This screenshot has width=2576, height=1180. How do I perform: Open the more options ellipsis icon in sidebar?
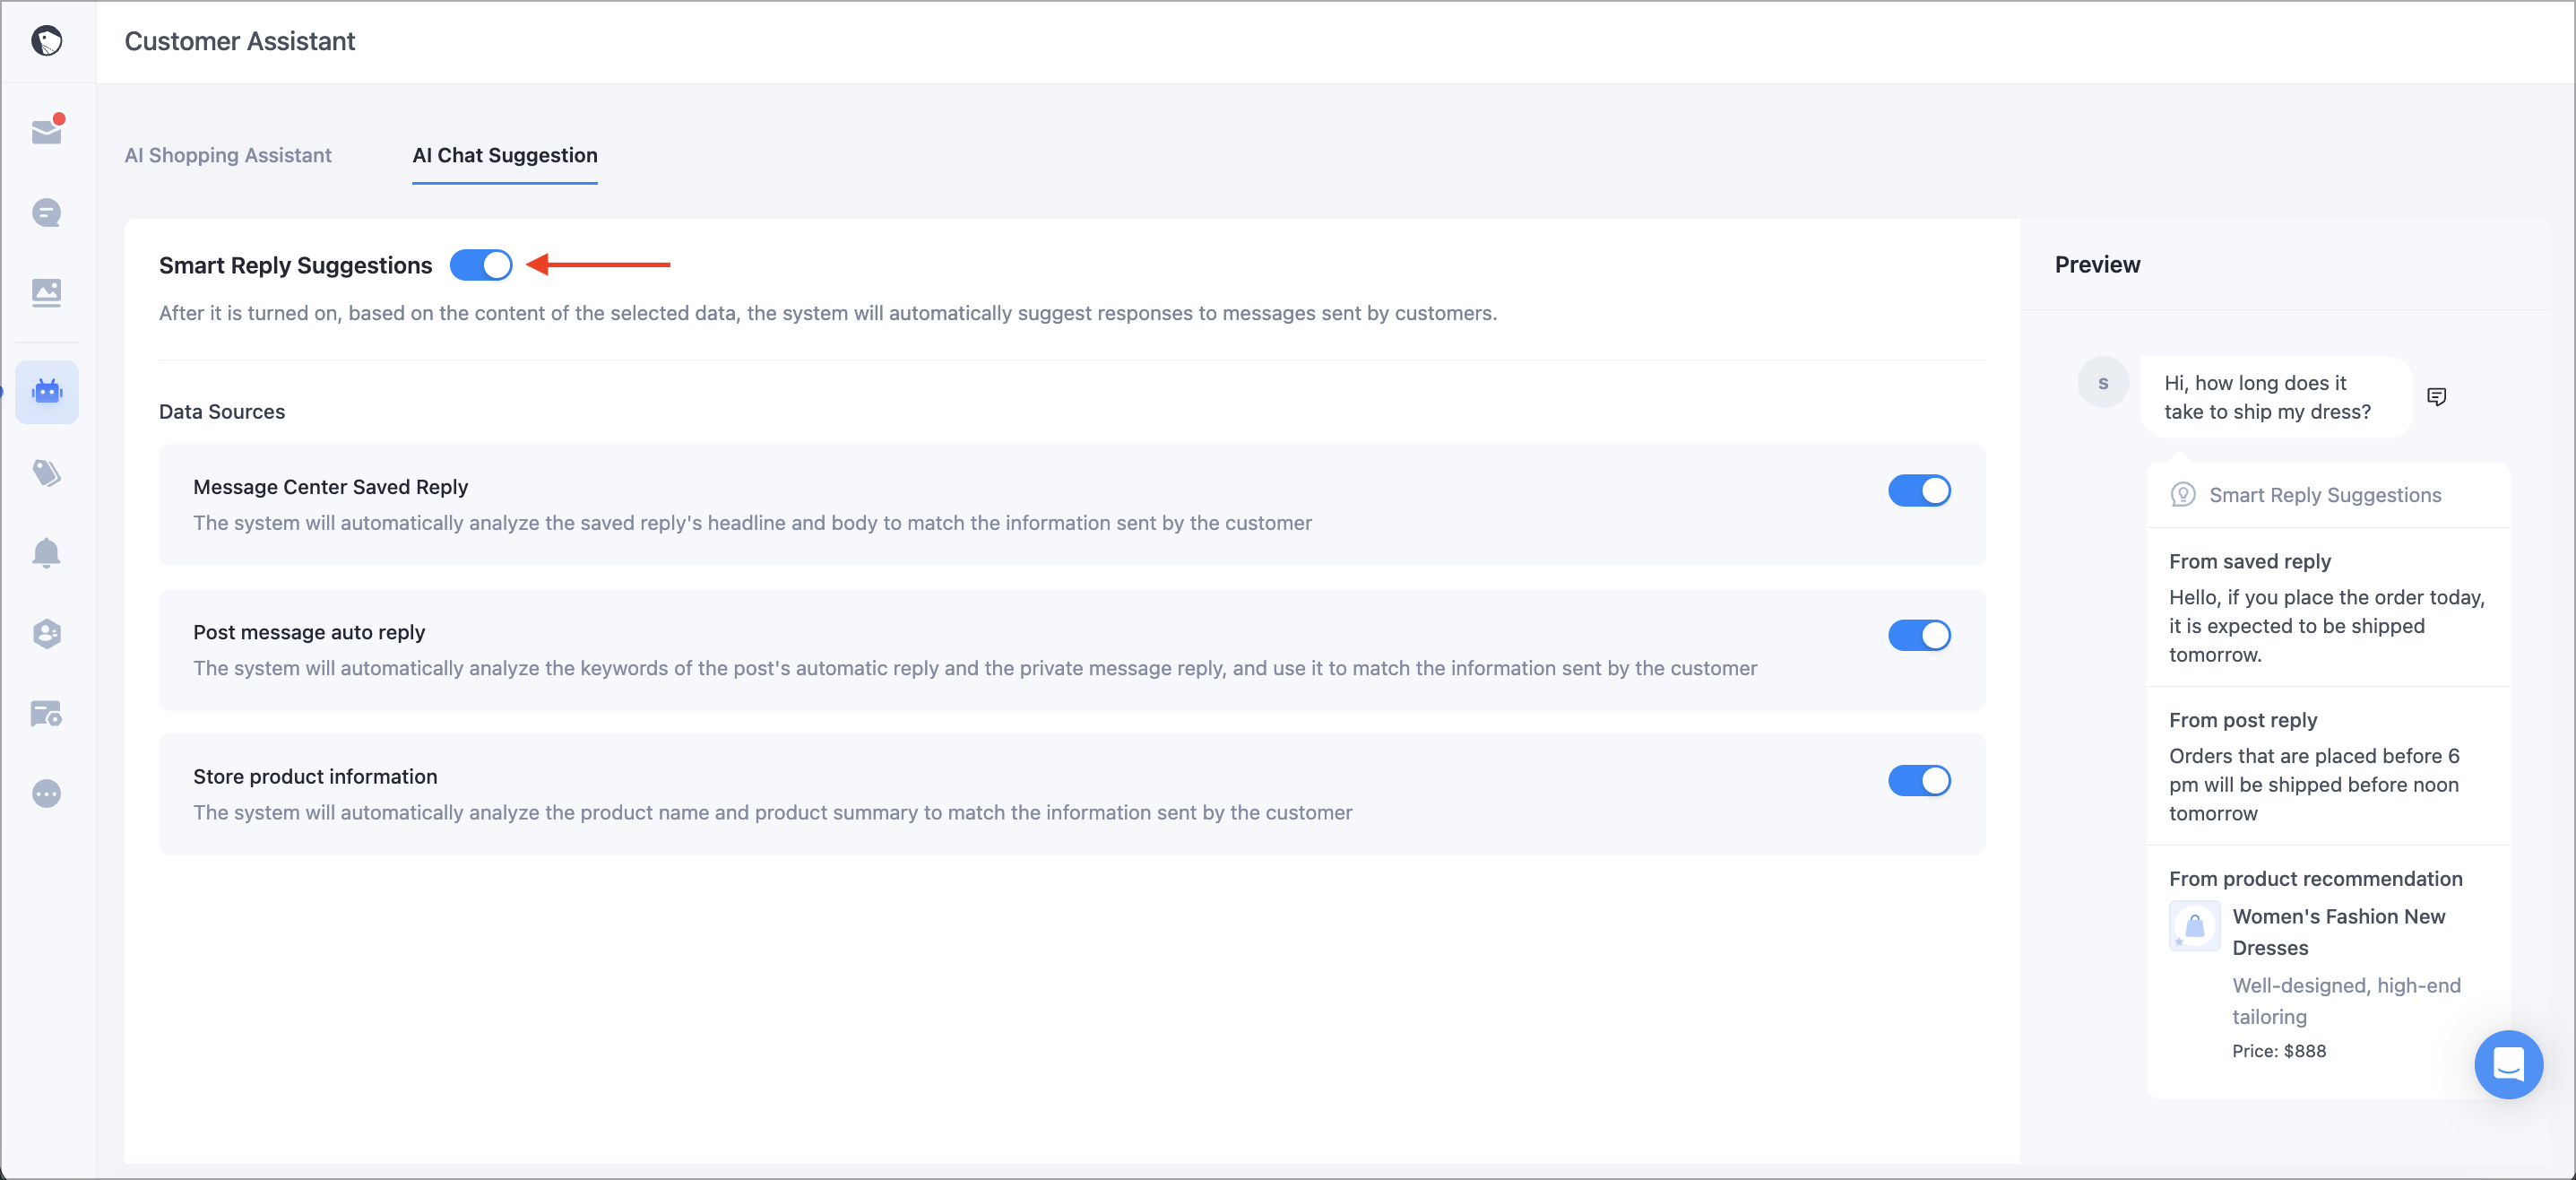[x=47, y=793]
